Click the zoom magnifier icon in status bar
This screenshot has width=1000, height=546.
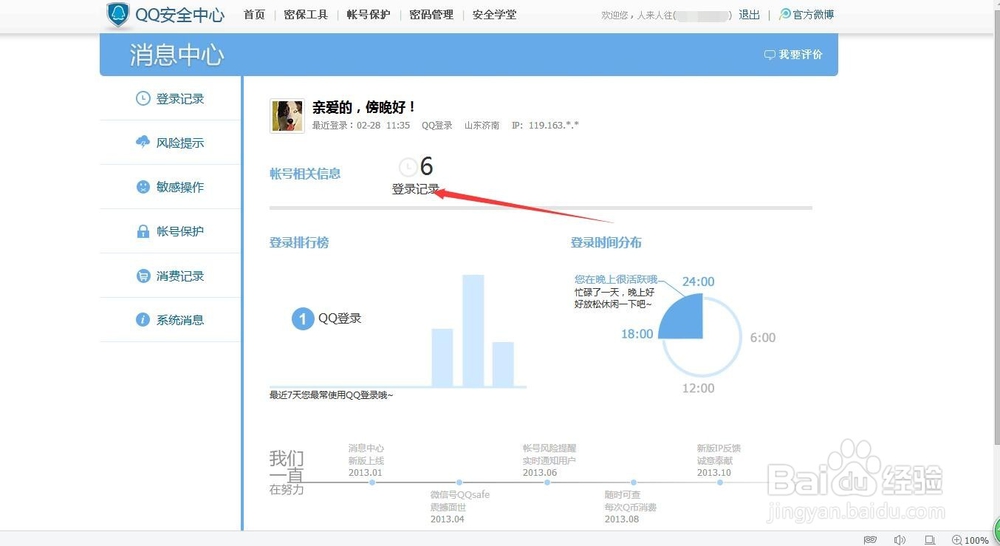coord(957,540)
